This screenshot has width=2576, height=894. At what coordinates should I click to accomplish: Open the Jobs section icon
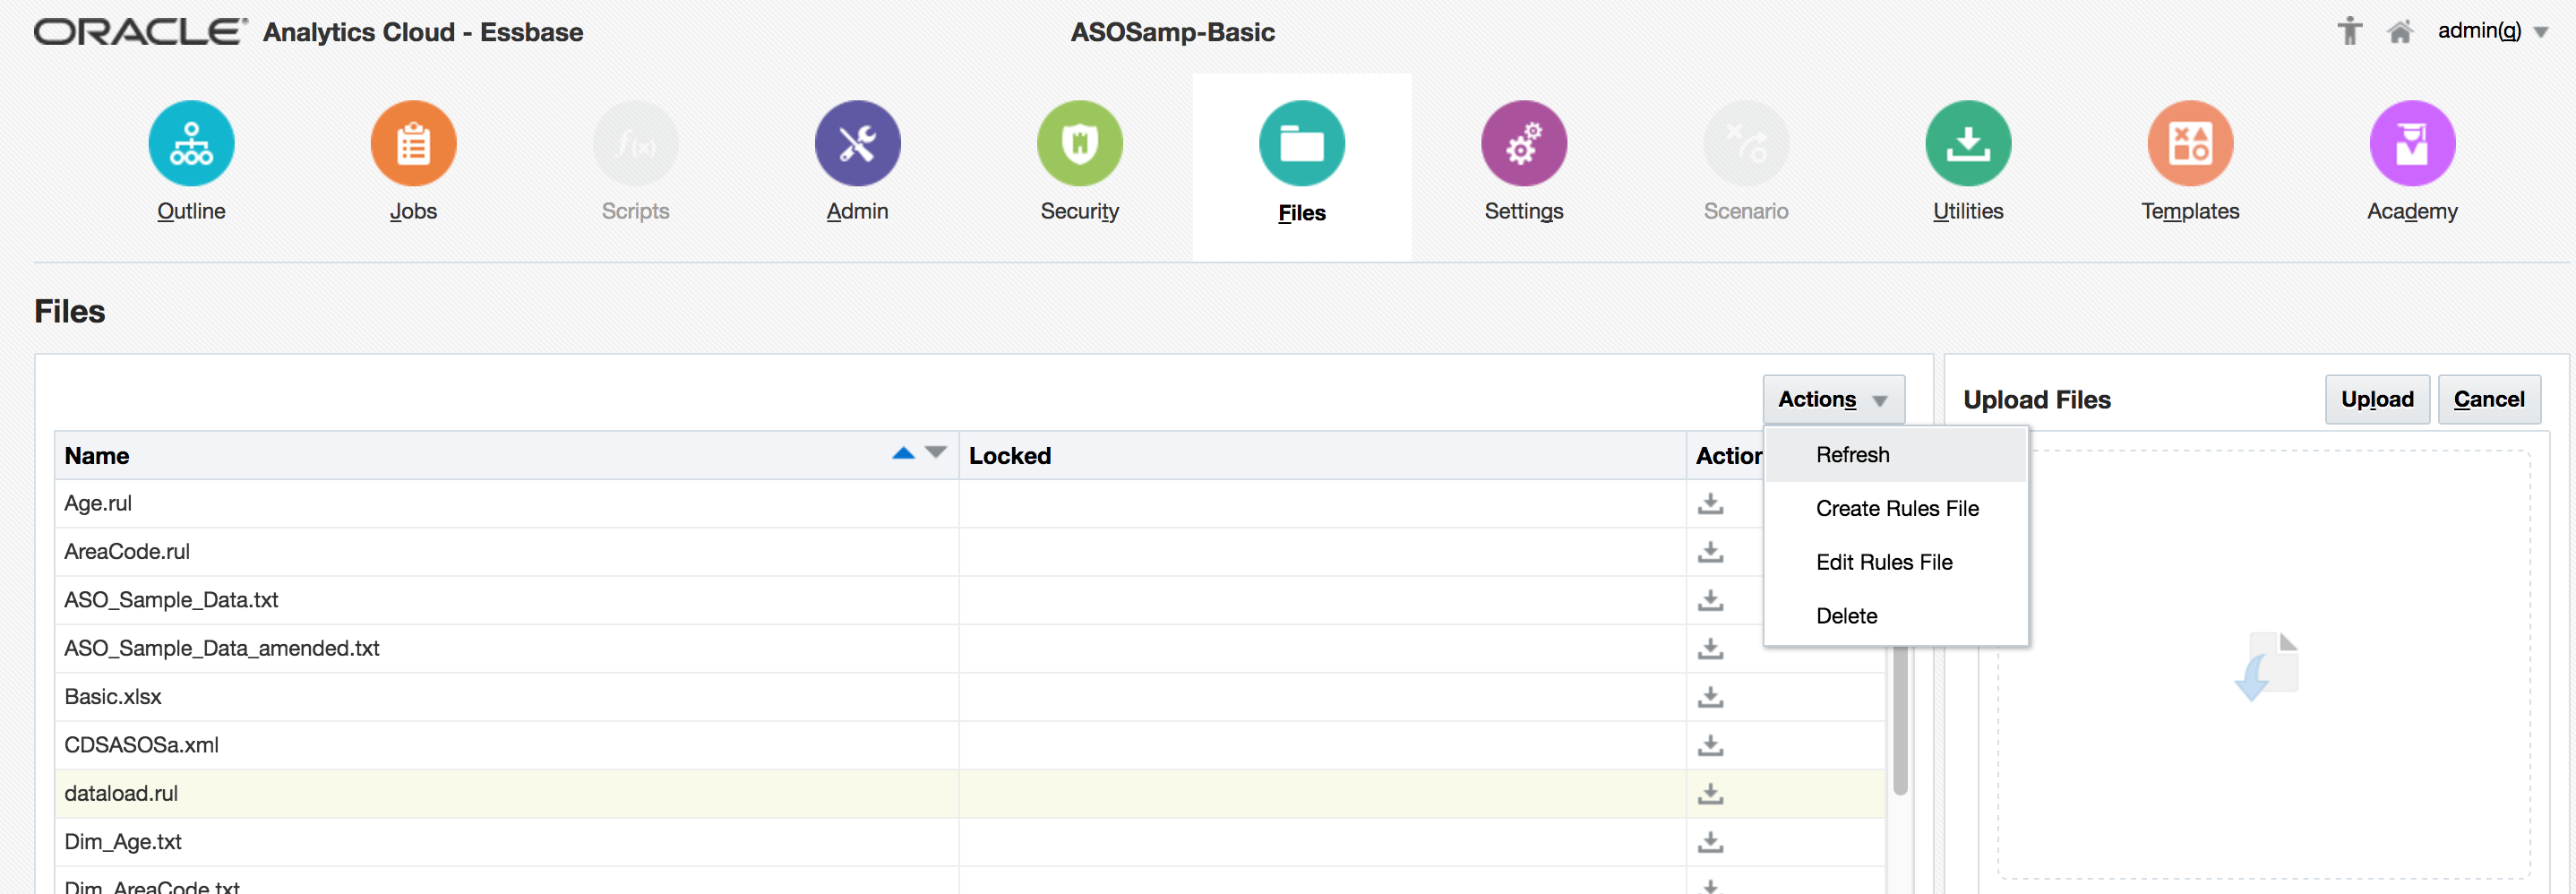(x=413, y=143)
